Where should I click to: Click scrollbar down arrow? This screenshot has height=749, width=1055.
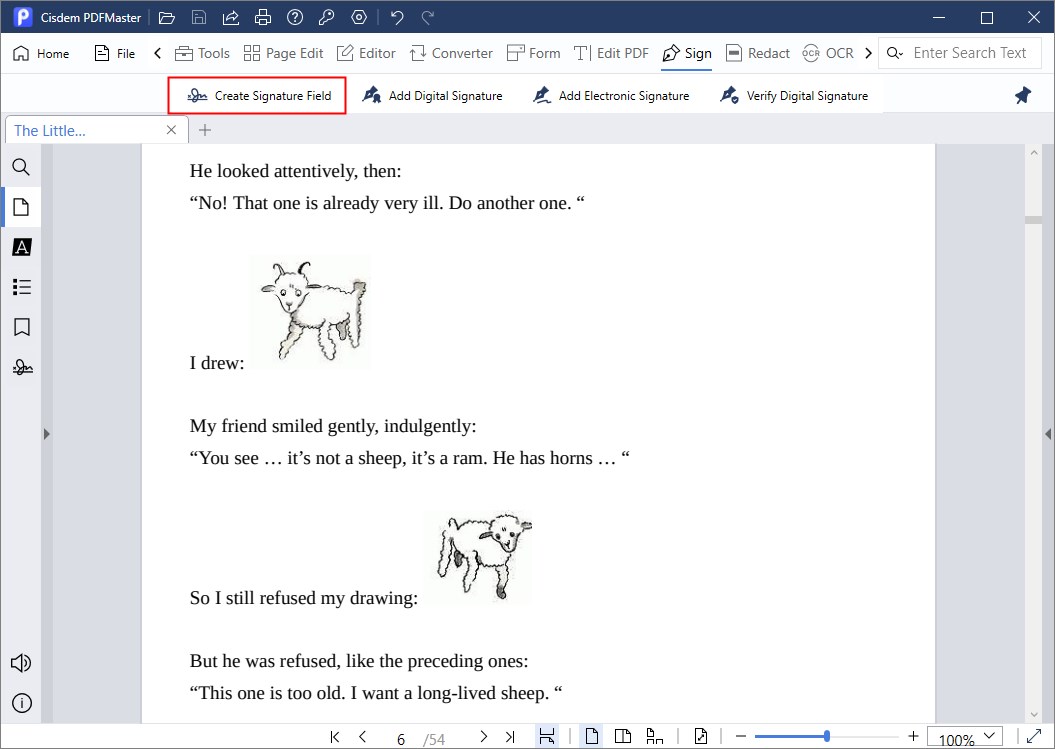pos(1033,715)
